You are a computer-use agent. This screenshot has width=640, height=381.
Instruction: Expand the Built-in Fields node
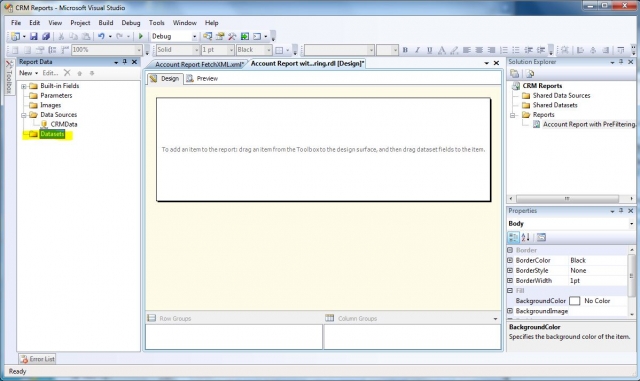click(24, 86)
